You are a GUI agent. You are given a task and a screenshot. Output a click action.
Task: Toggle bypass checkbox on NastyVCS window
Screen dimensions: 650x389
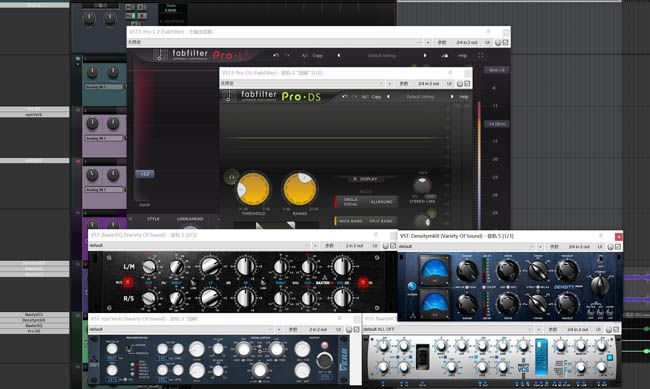pos(616,329)
